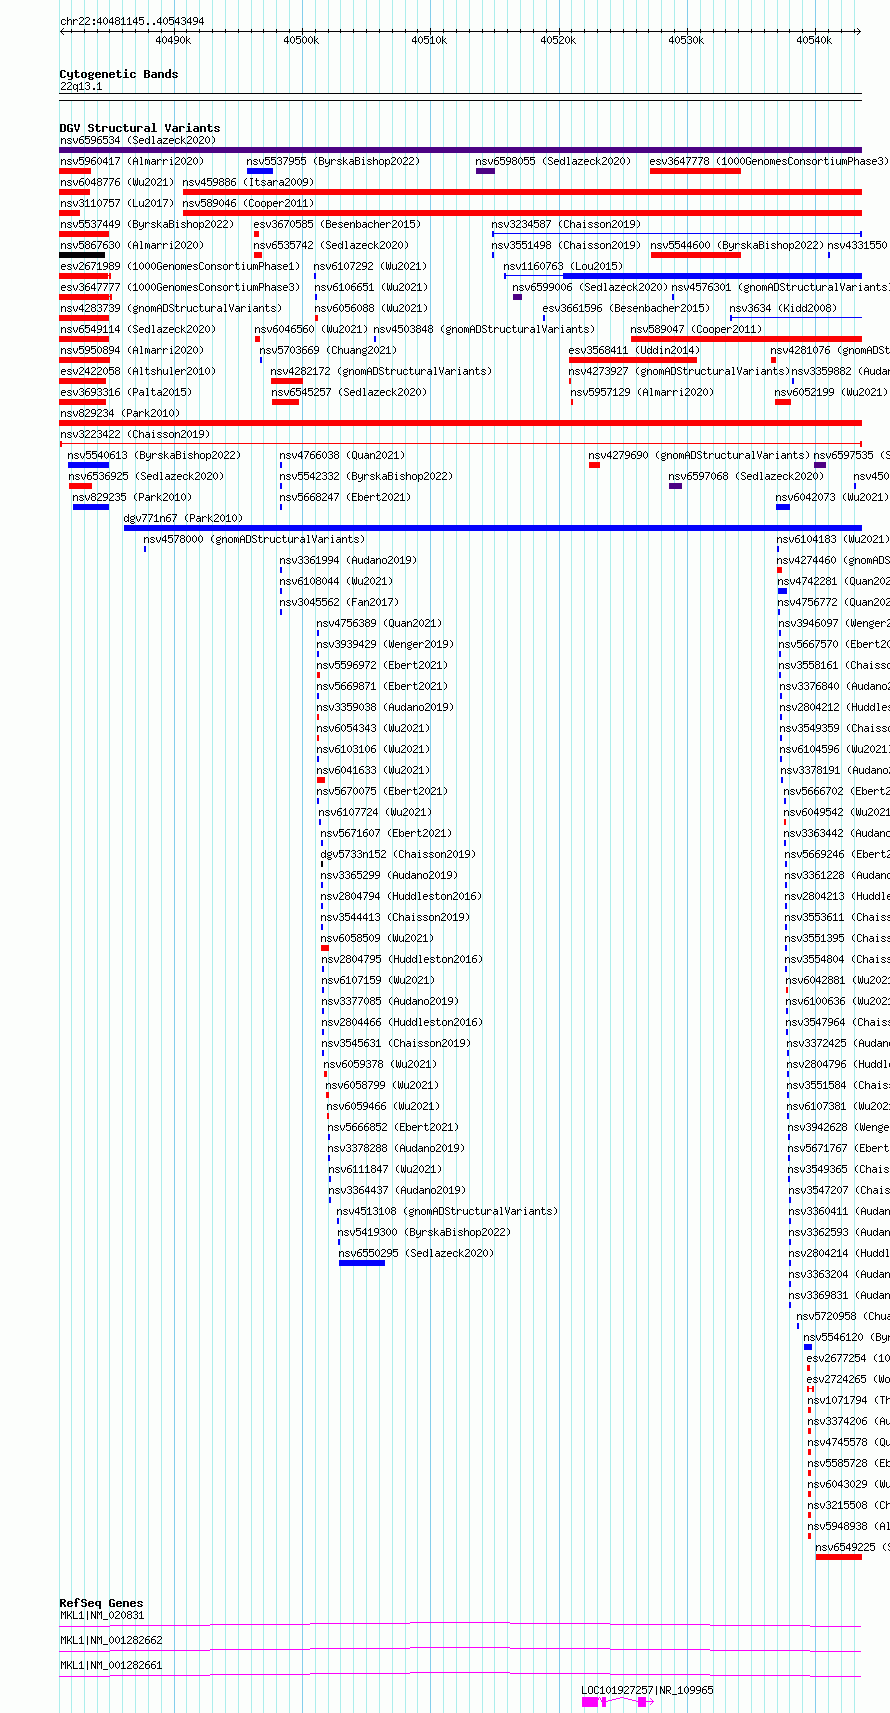Select nsv6597068 (Sedlazeck2020) label

point(747,476)
